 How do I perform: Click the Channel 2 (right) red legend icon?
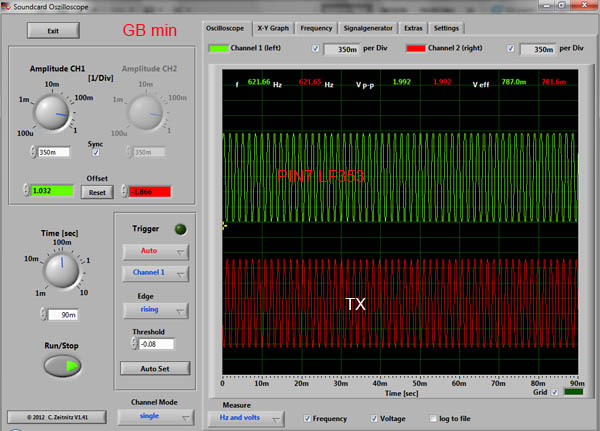click(x=414, y=48)
